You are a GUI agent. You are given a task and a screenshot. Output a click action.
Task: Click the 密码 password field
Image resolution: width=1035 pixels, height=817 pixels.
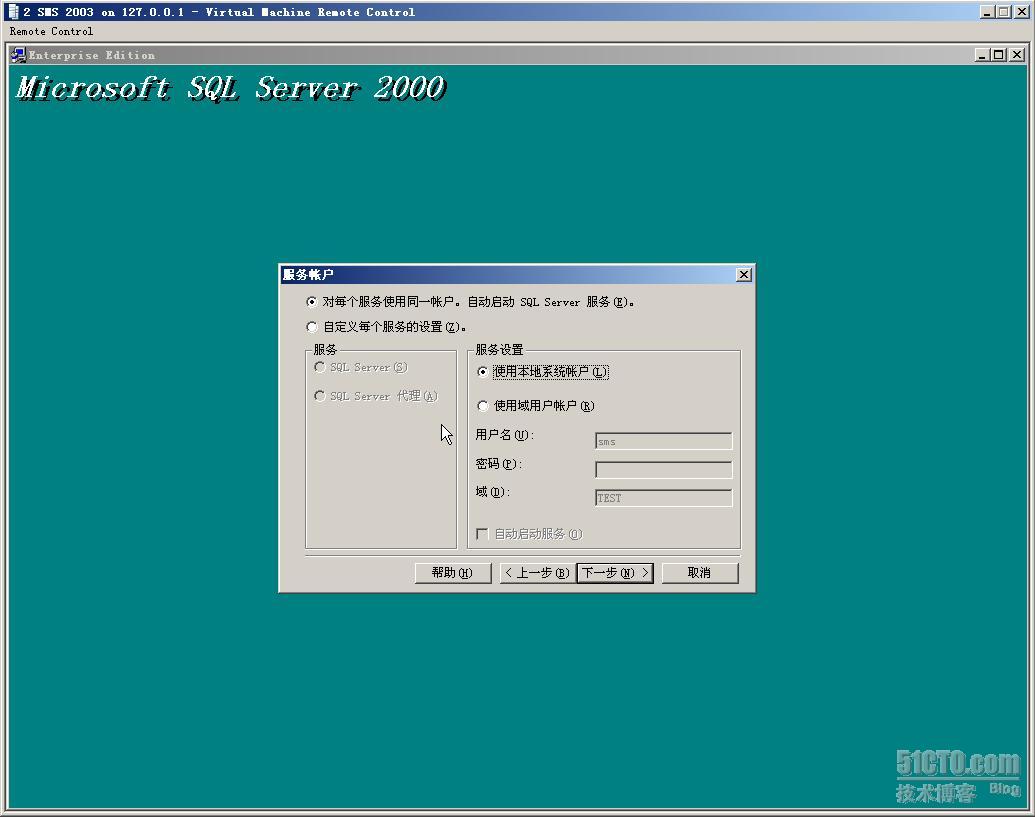[x=663, y=470]
